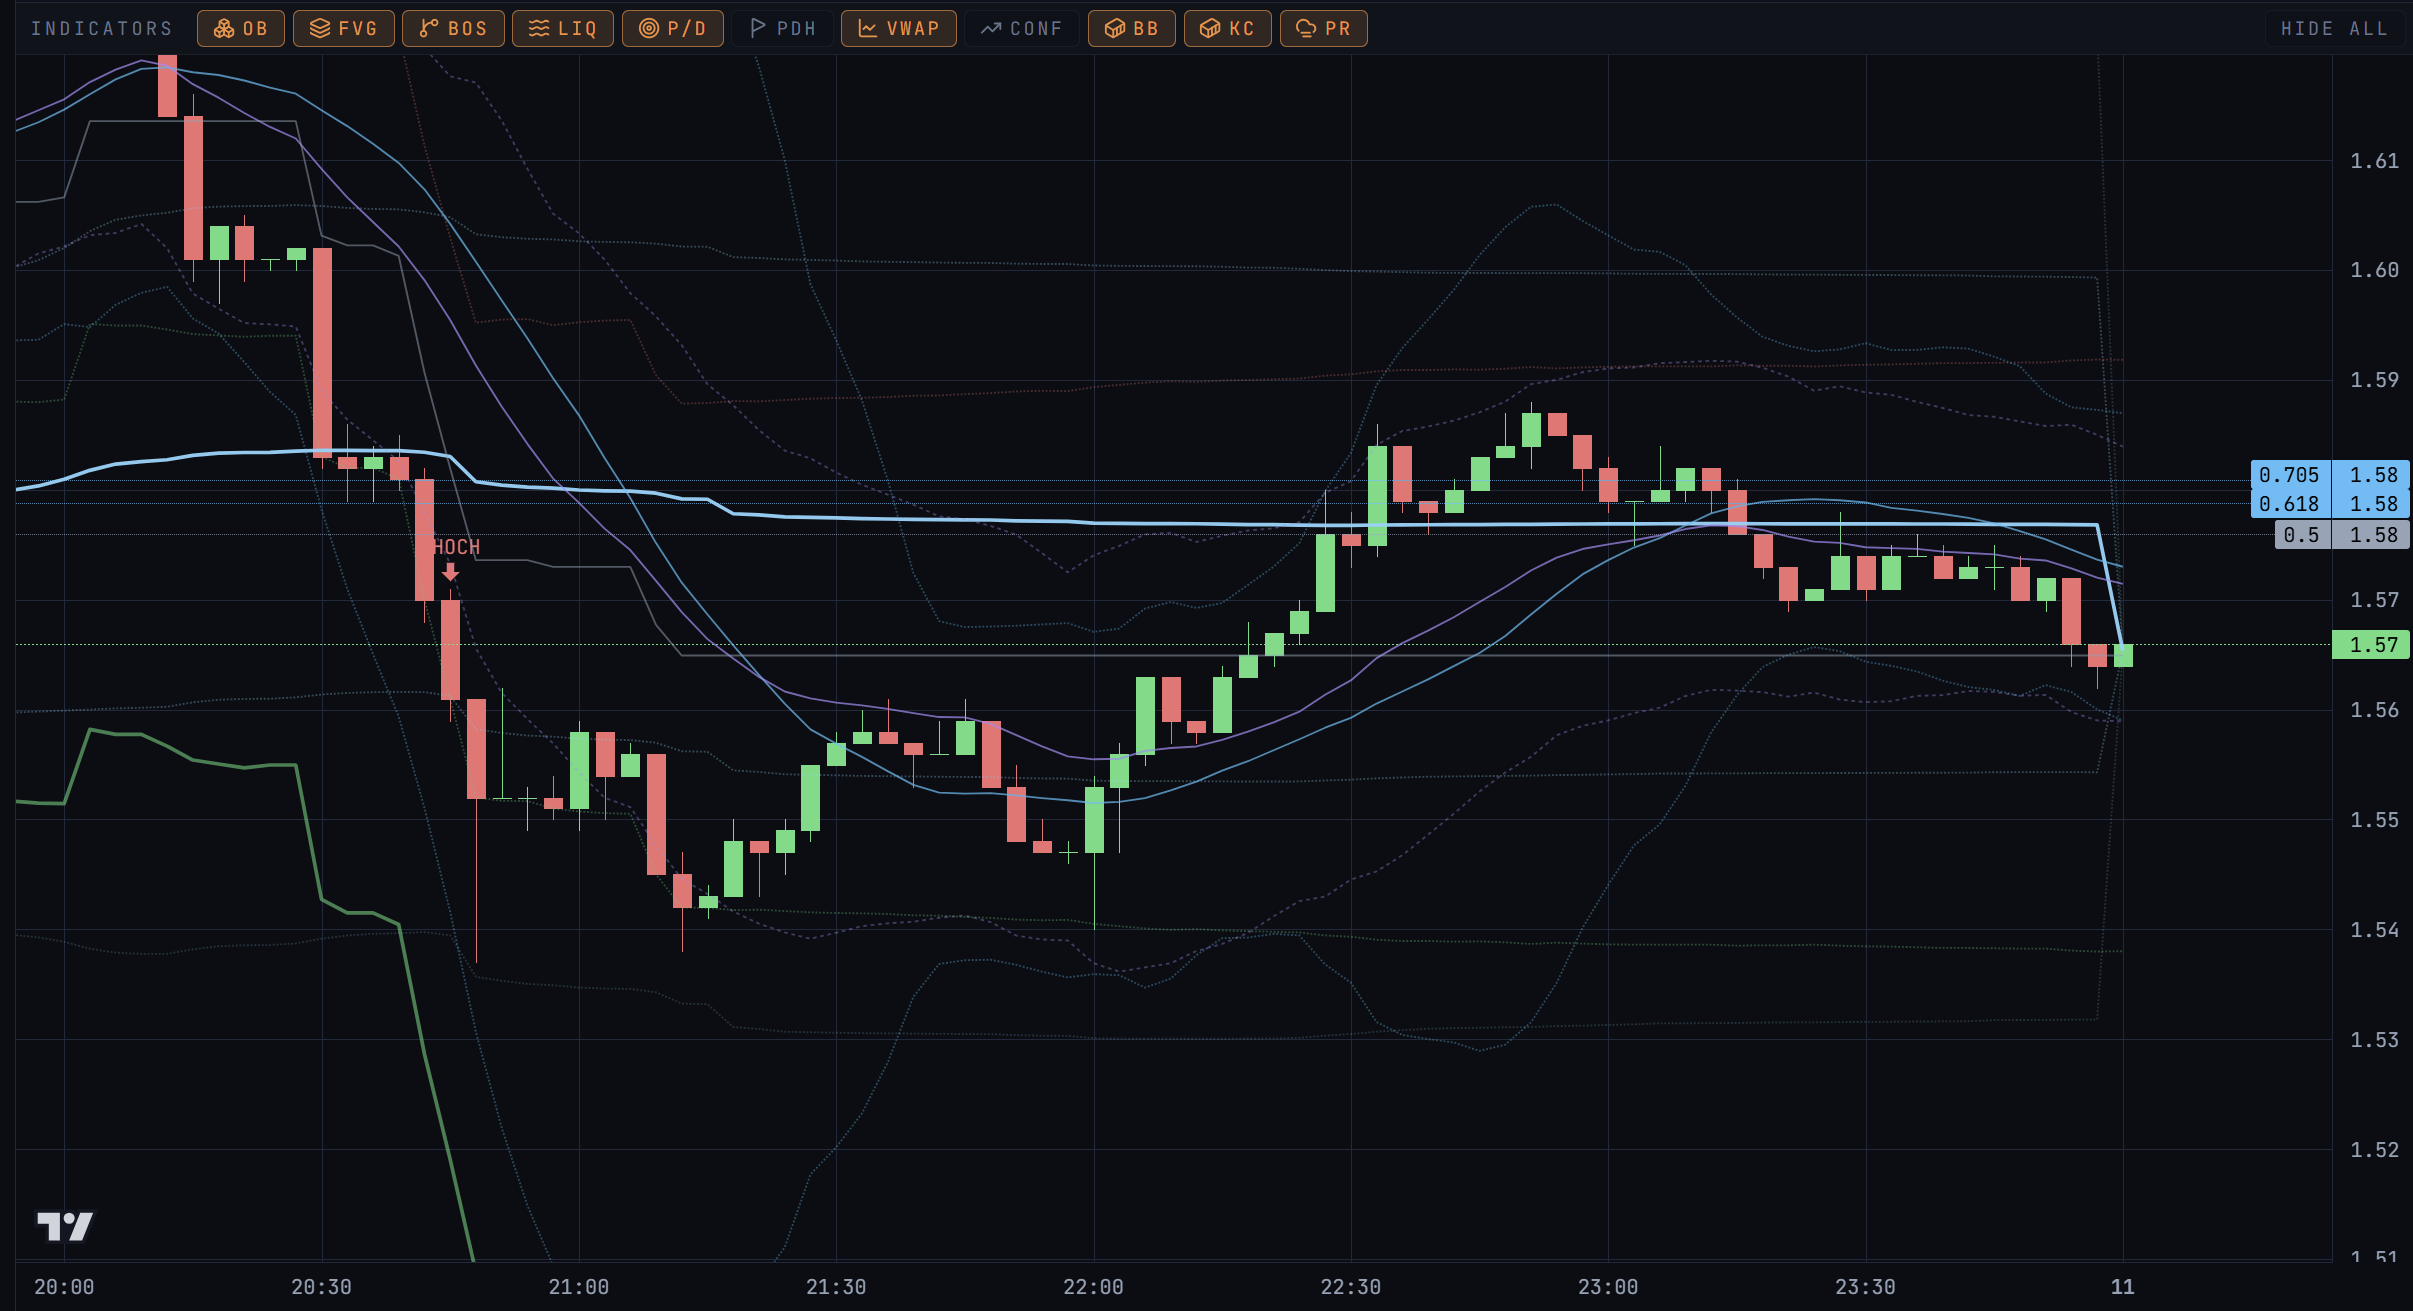Click the green current price 1.57 tag
The width and height of the screenshot is (2413, 1311).
pos(2371,645)
